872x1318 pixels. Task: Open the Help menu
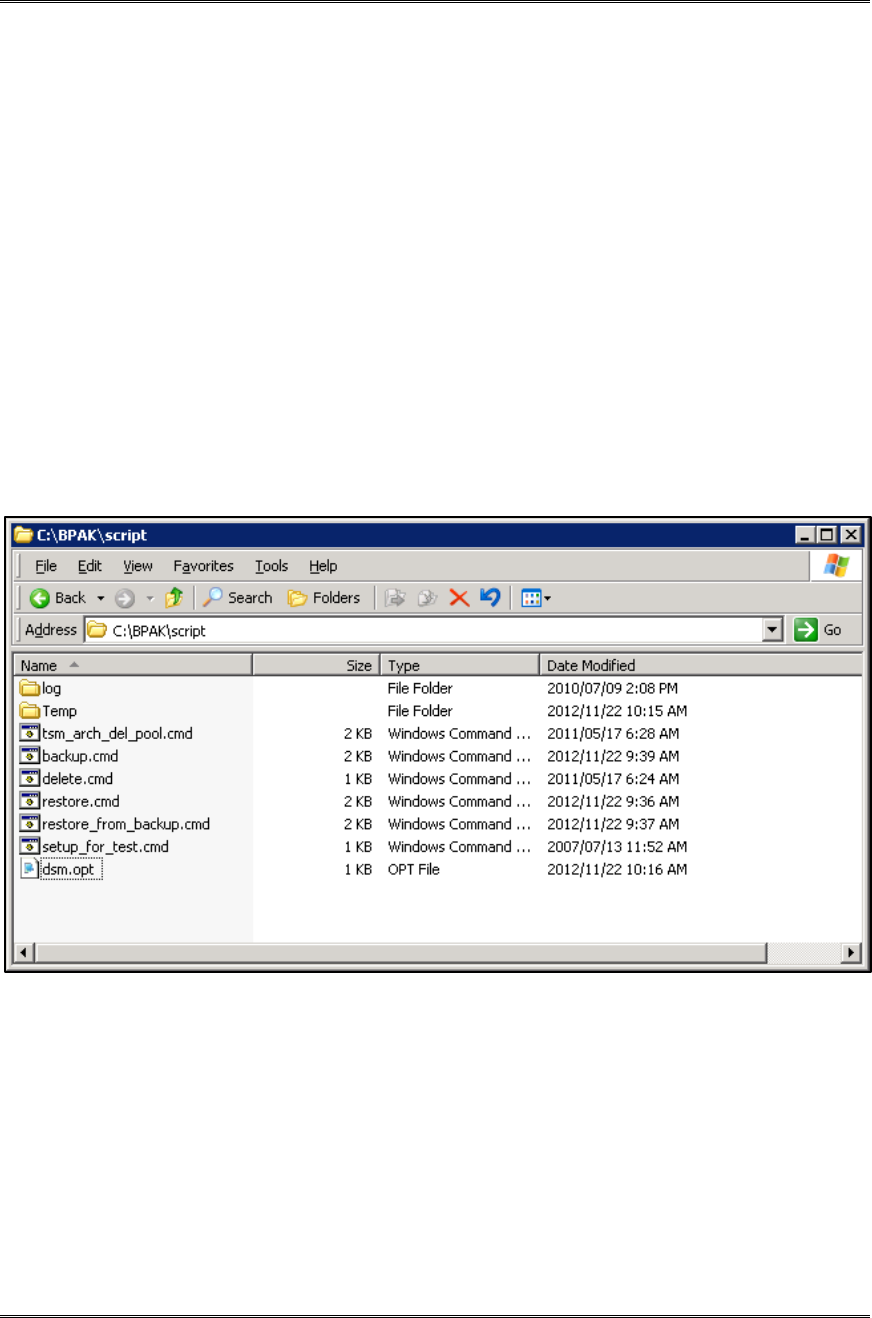coord(323,566)
